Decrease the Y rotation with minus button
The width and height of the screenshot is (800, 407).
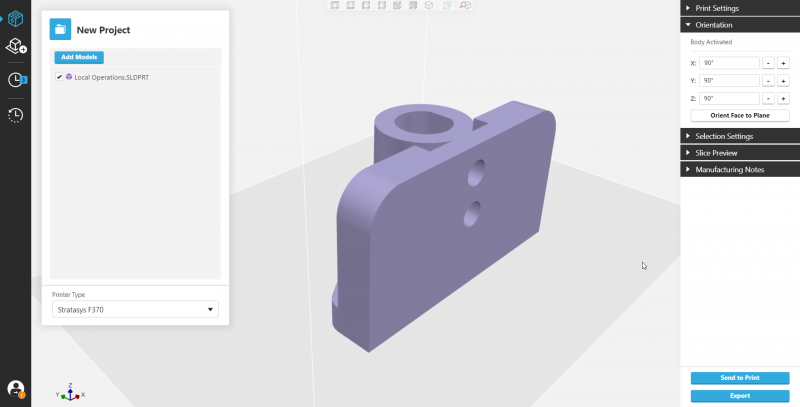click(x=768, y=81)
